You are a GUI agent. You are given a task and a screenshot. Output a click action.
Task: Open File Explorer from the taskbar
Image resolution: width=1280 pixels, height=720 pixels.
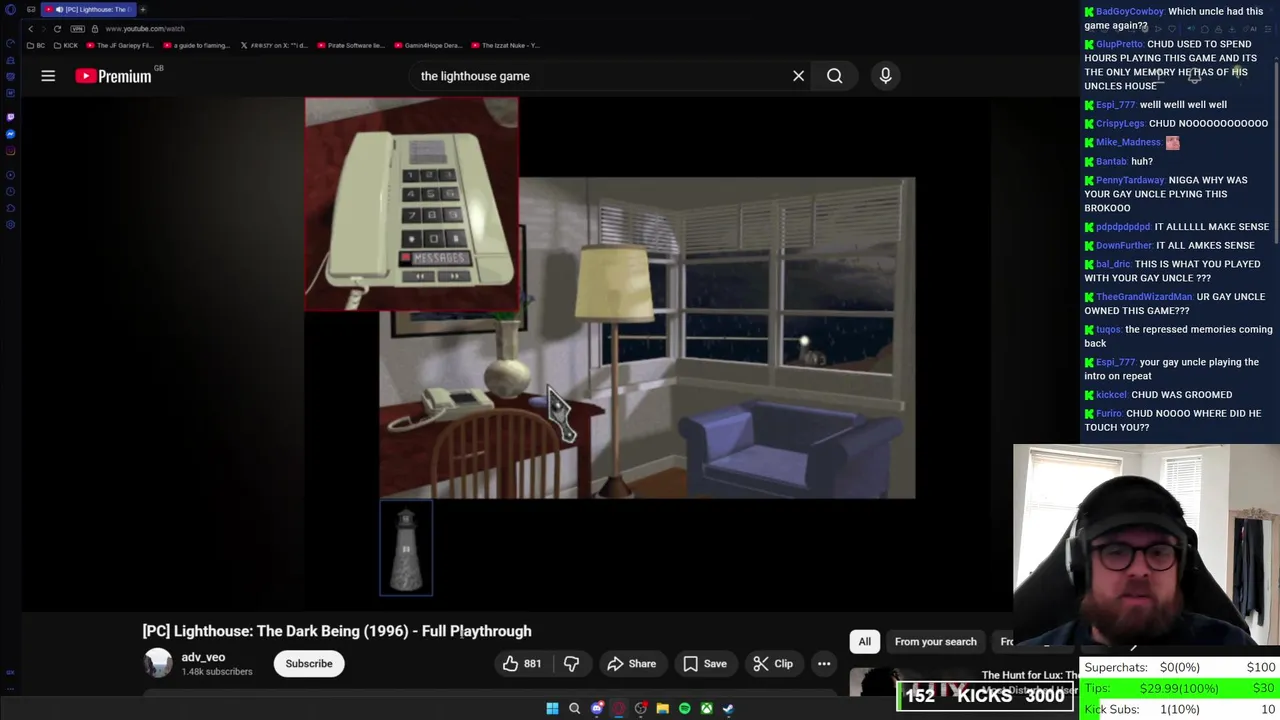[662, 709]
